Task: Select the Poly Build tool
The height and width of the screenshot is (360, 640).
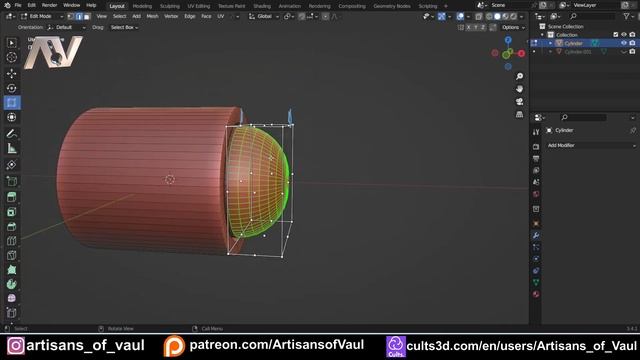Action: click(11, 270)
